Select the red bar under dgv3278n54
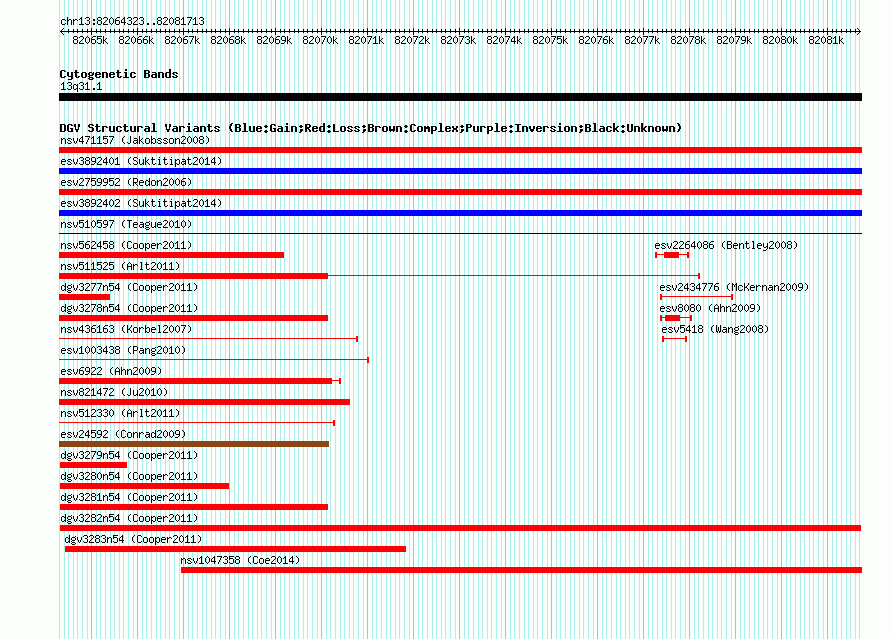890x639 pixels. tap(194, 318)
